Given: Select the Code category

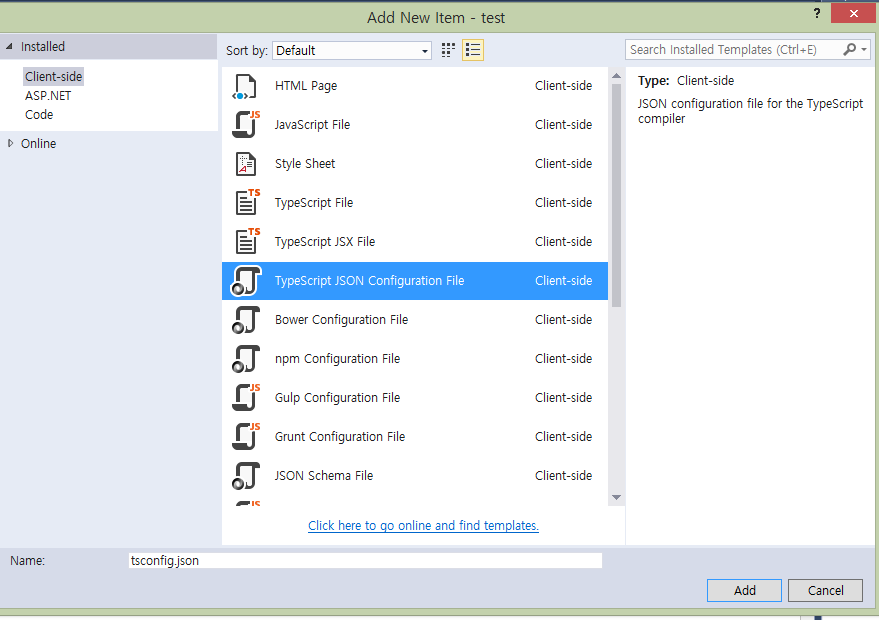Looking at the screenshot, I should click(x=39, y=114).
